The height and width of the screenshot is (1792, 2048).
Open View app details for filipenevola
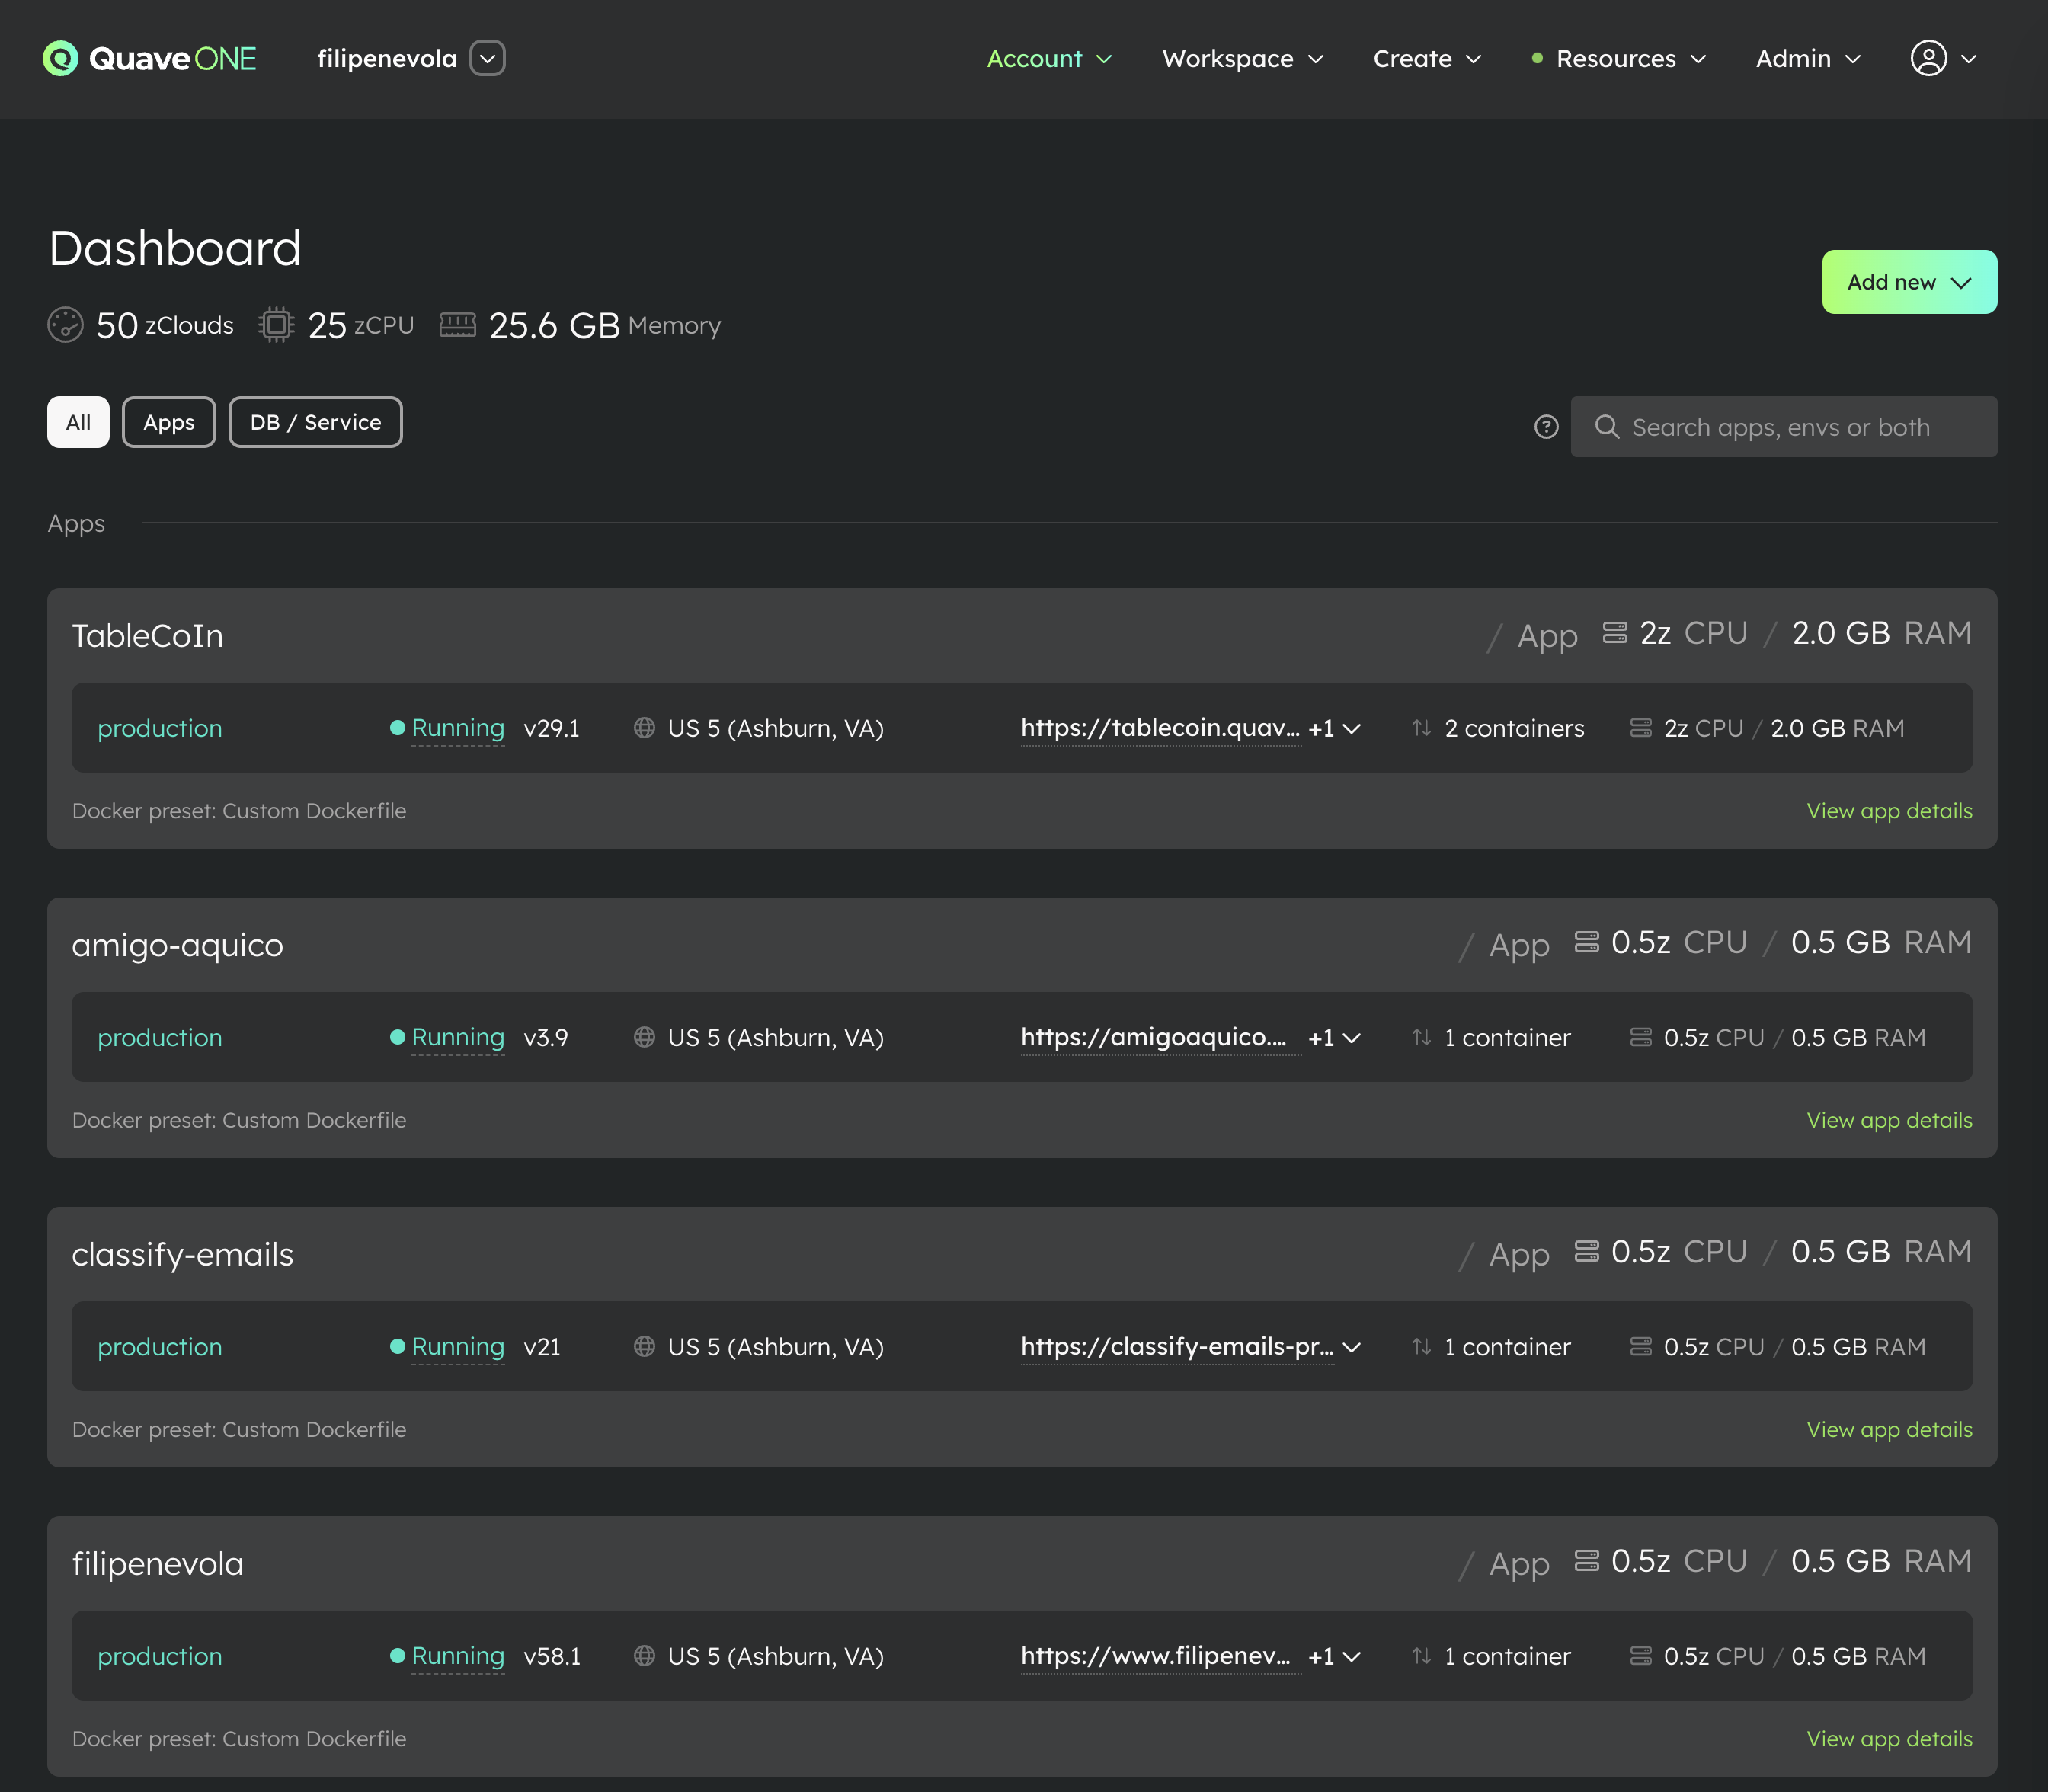coord(1889,1739)
